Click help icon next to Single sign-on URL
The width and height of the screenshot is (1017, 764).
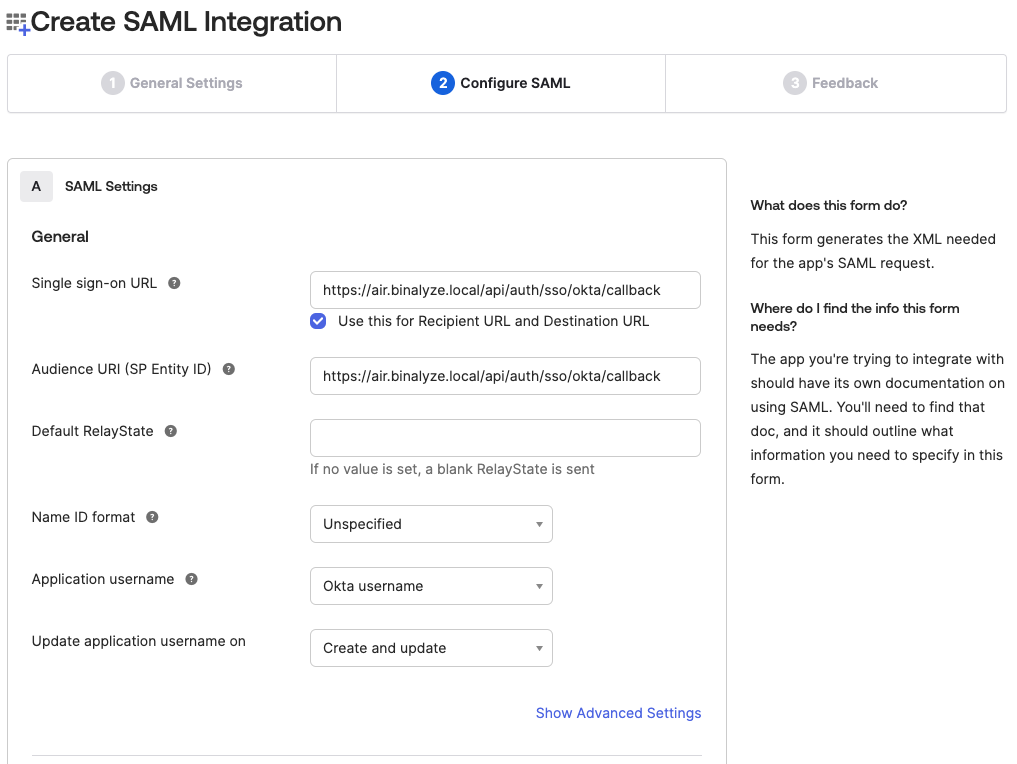174,283
